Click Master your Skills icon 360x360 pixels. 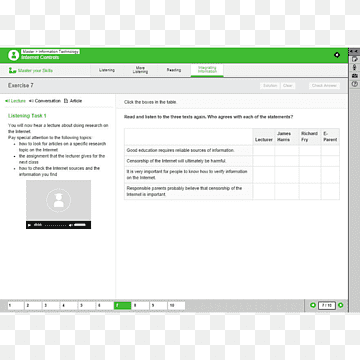12,70
